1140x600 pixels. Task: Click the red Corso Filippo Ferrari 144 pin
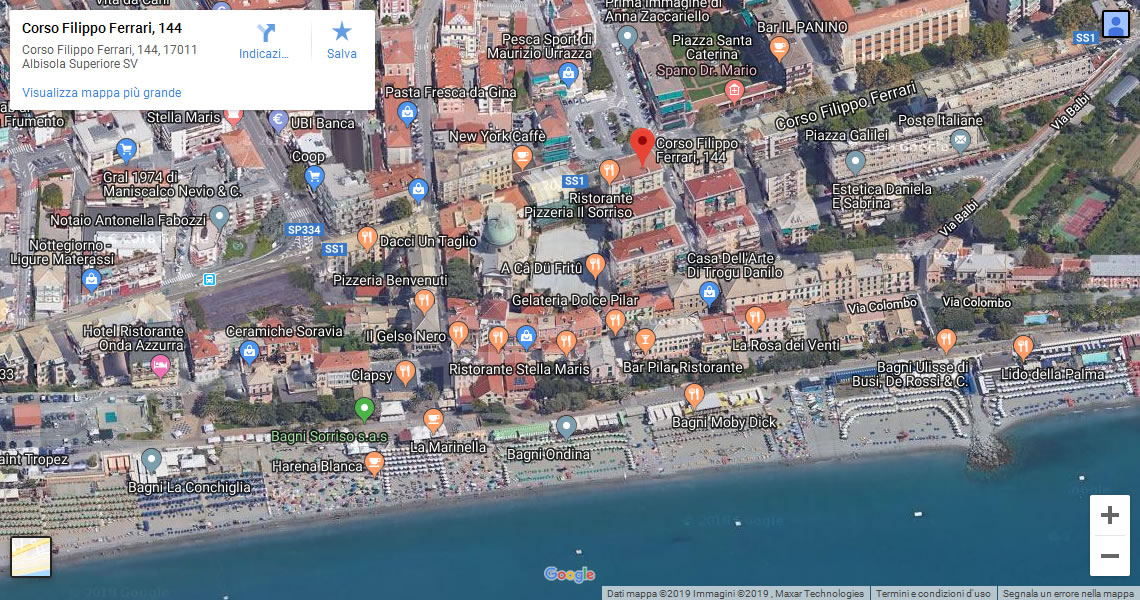pos(641,147)
